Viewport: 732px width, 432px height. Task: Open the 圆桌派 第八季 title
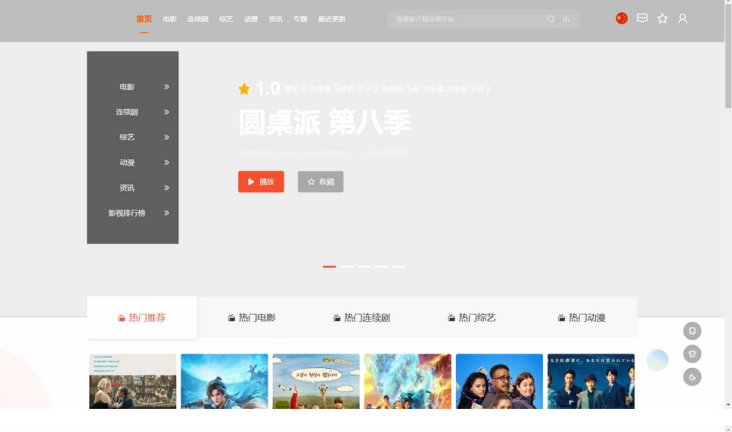[x=325, y=122]
